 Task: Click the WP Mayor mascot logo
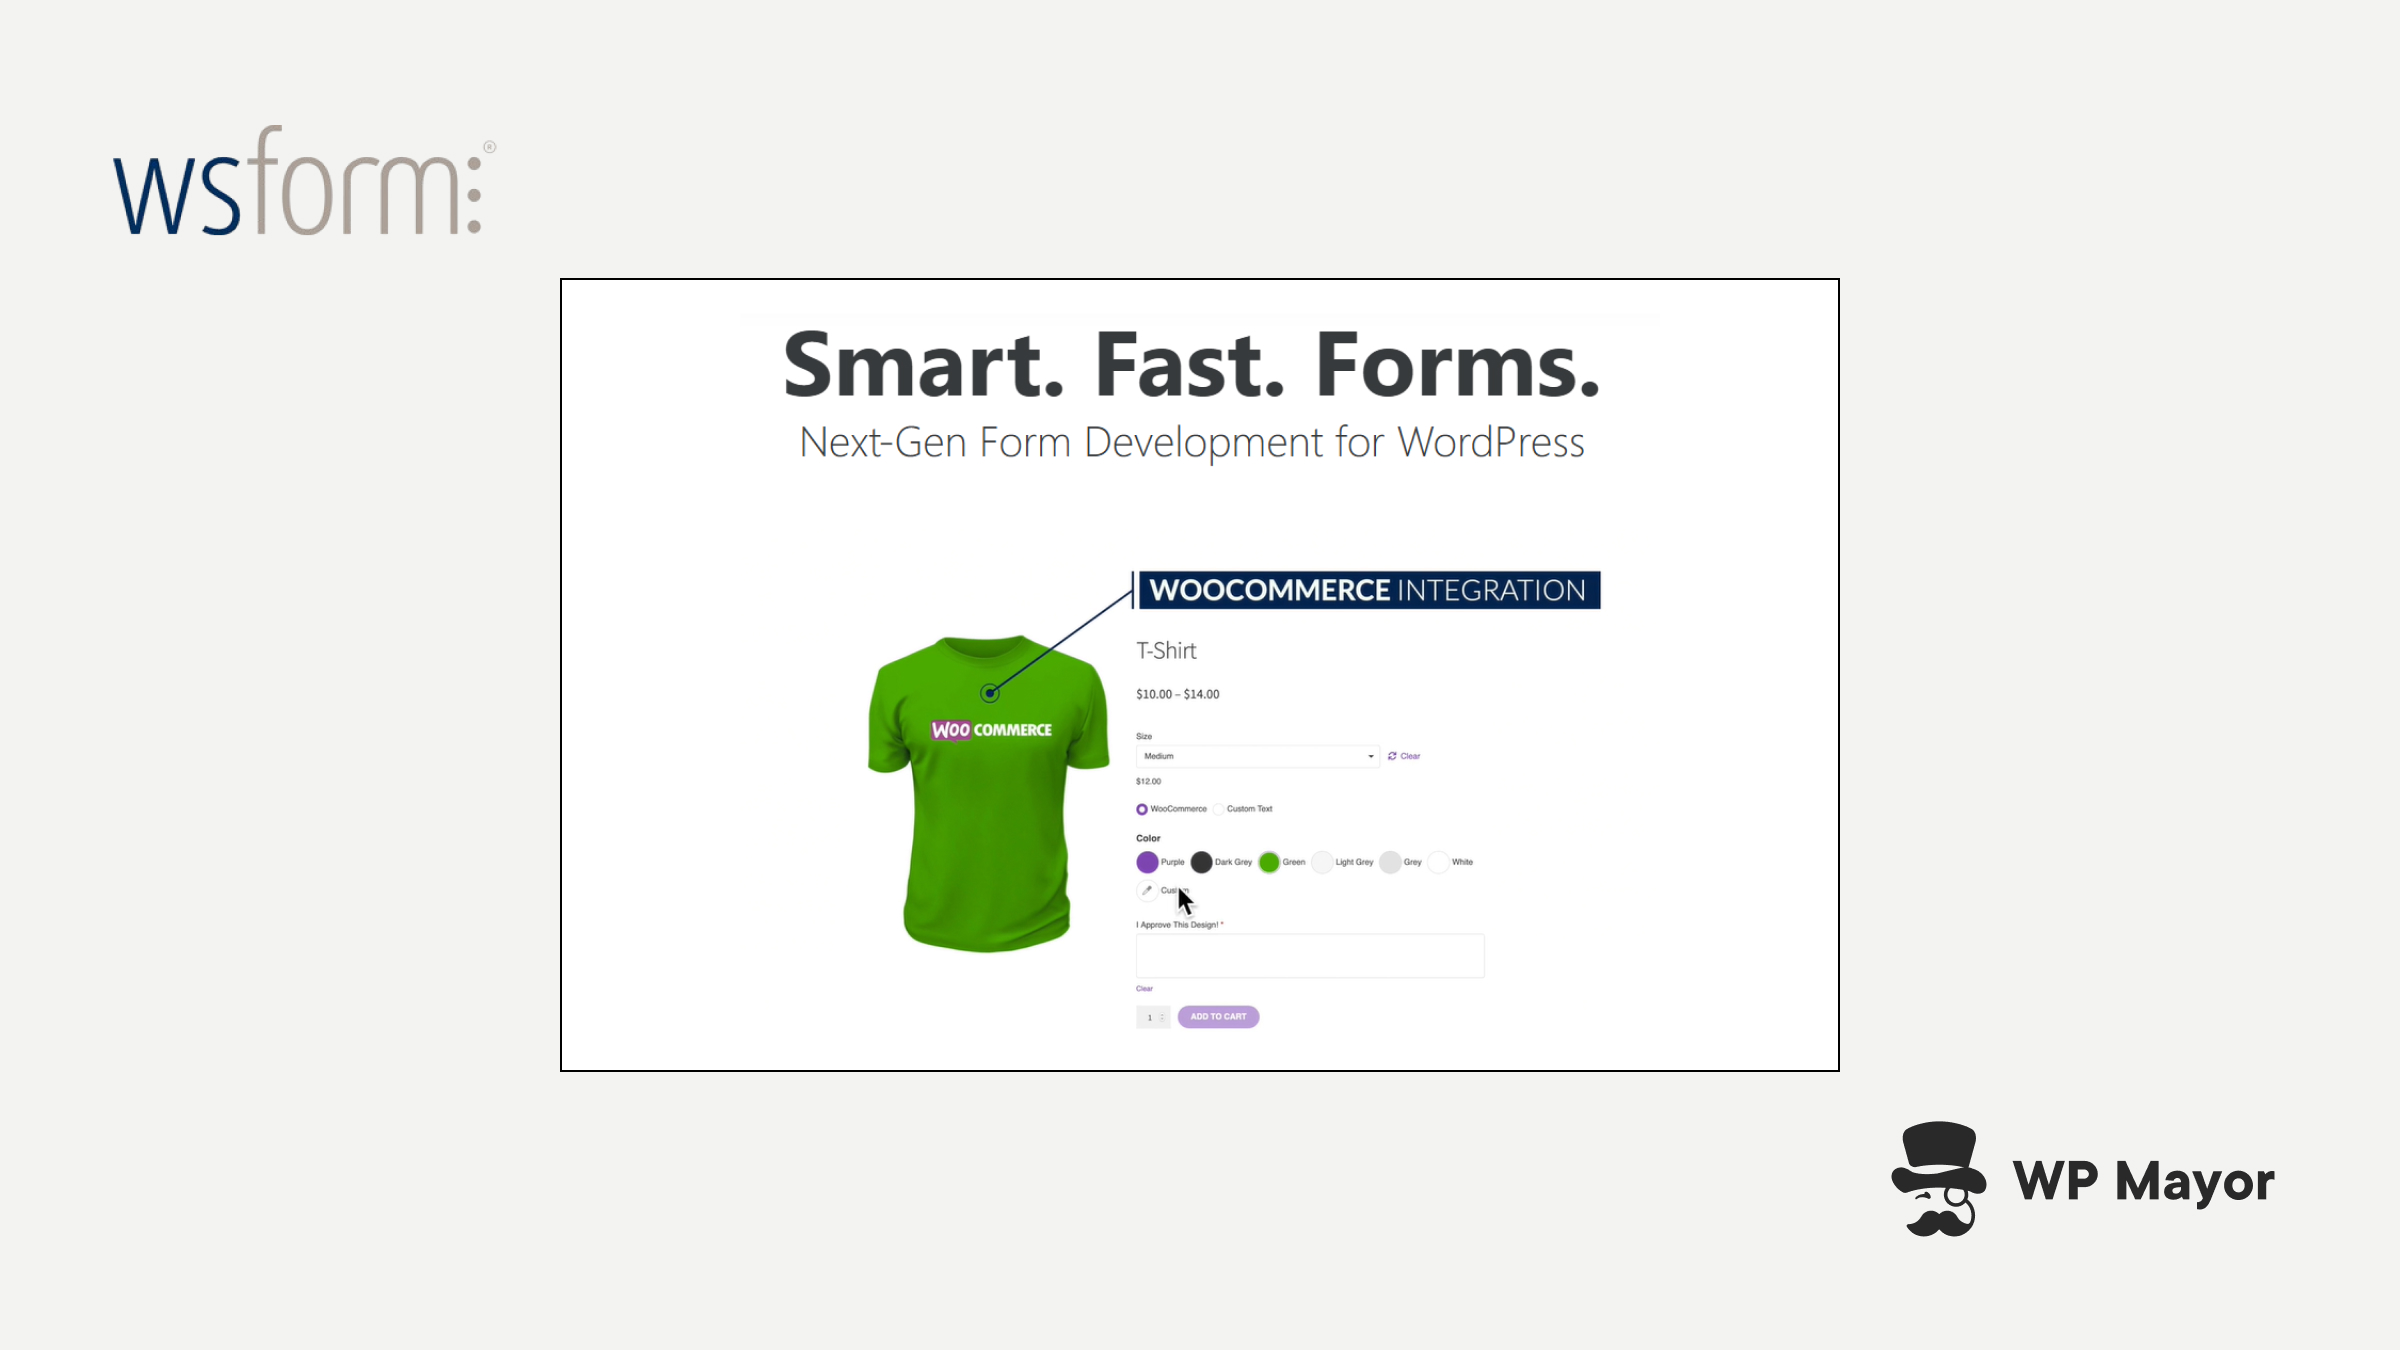click(1938, 1179)
